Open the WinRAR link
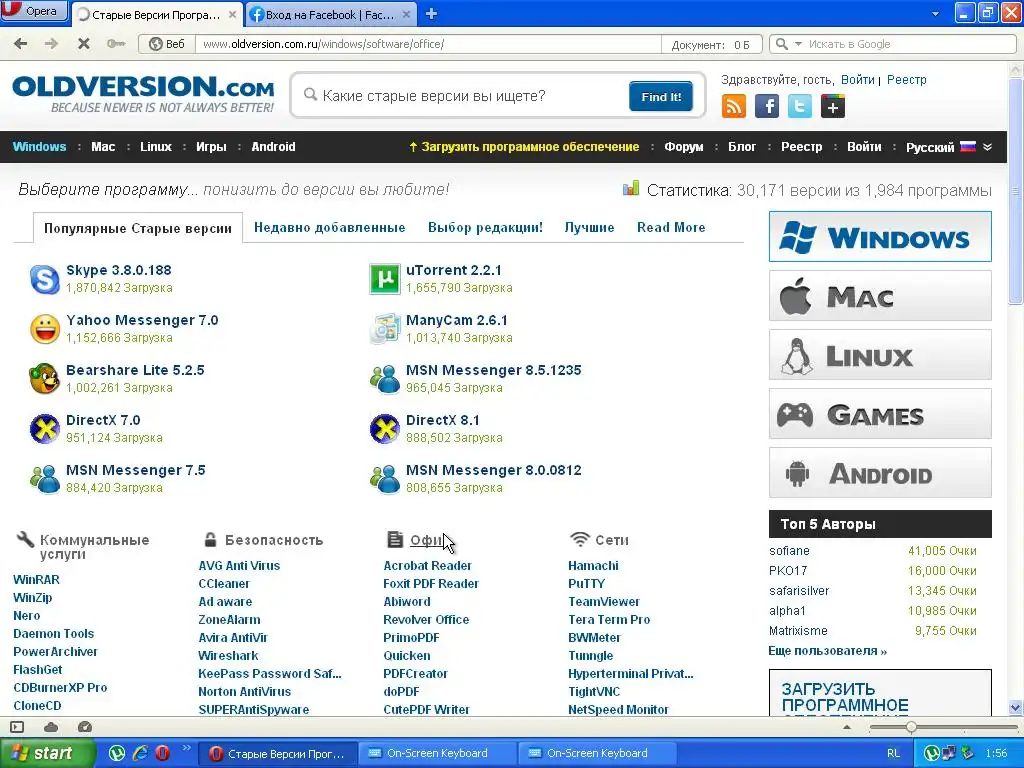This screenshot has width=1024, height=768. point(37,579)
